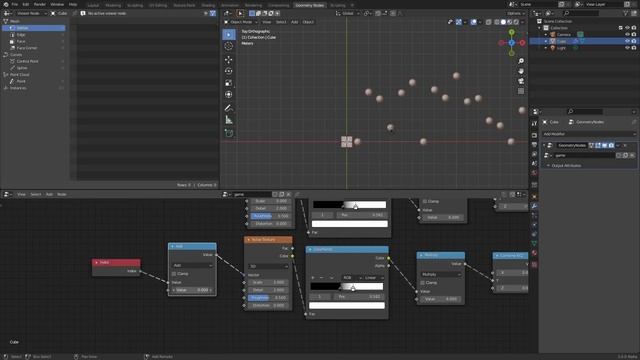Open the File menu
The height and width of the screenshot is (360, 640).
click(15, 4)
